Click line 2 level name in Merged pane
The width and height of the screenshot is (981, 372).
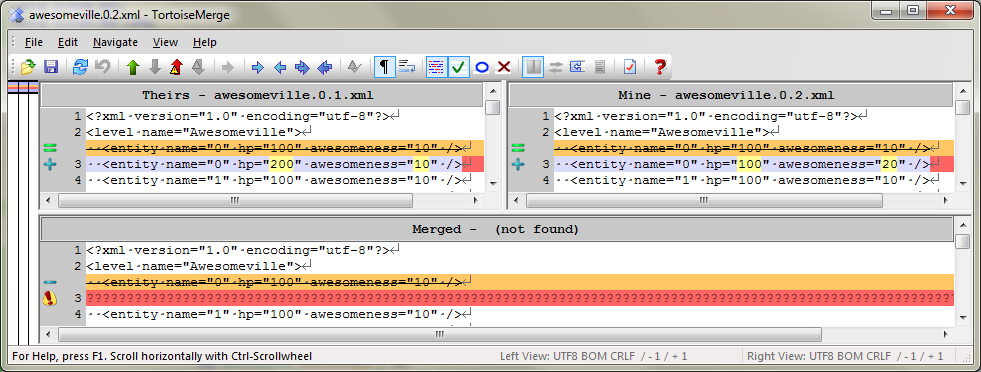click(x=199, y=266)
